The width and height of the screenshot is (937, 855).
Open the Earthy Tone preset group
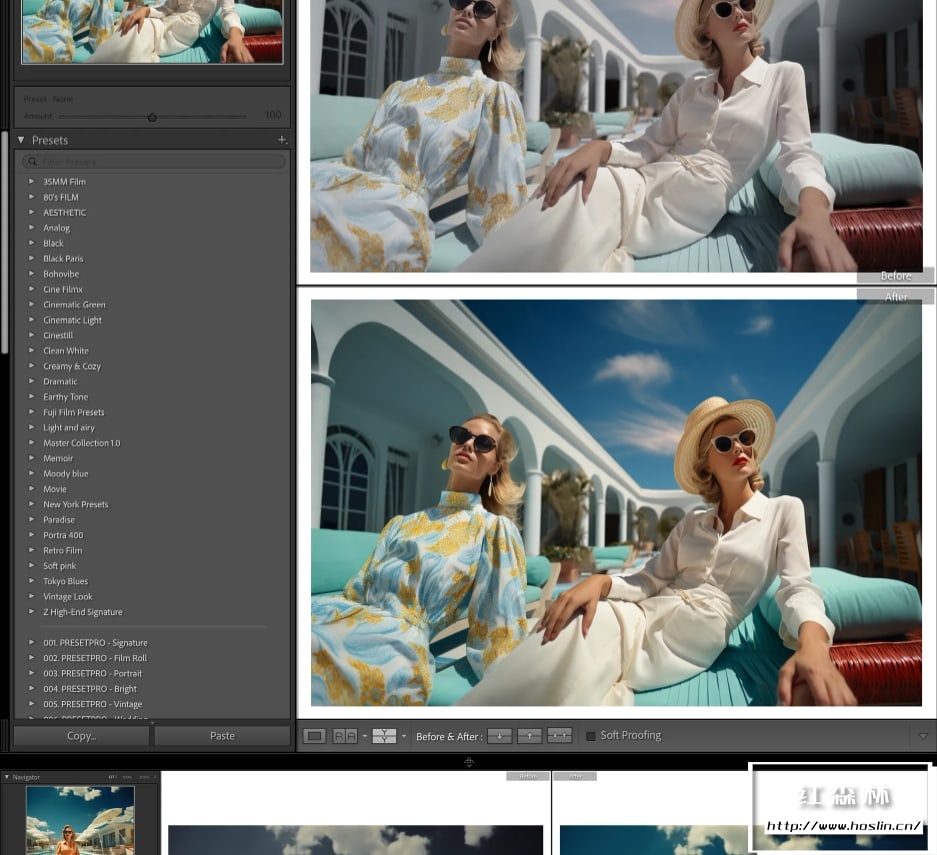tap(65, 397)
